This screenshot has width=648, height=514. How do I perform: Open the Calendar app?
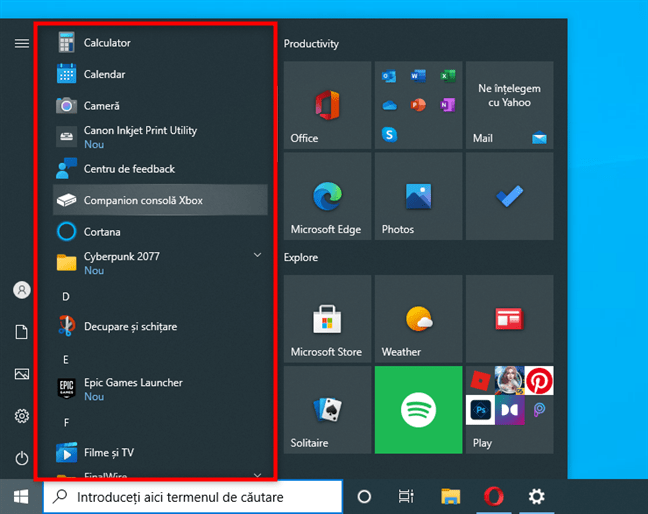pos(160,74)
